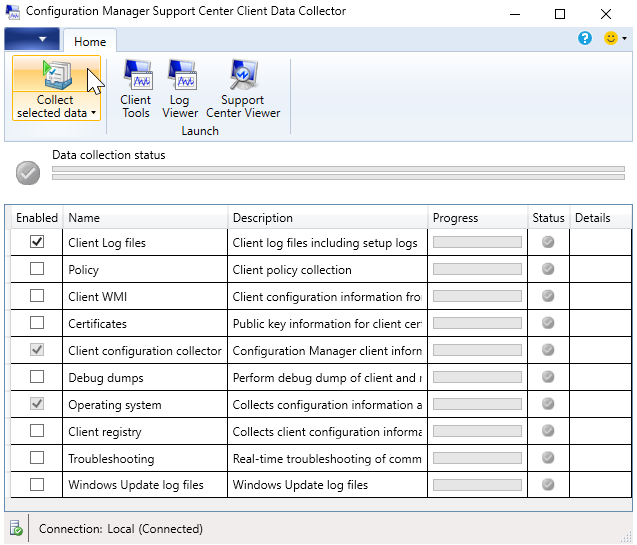Check the Windows Update log files box

pyautogui.click(x=37, y=485)
